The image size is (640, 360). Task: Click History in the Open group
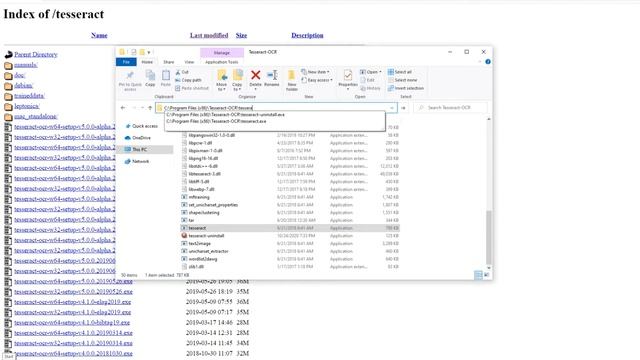[x=370, y=88]
